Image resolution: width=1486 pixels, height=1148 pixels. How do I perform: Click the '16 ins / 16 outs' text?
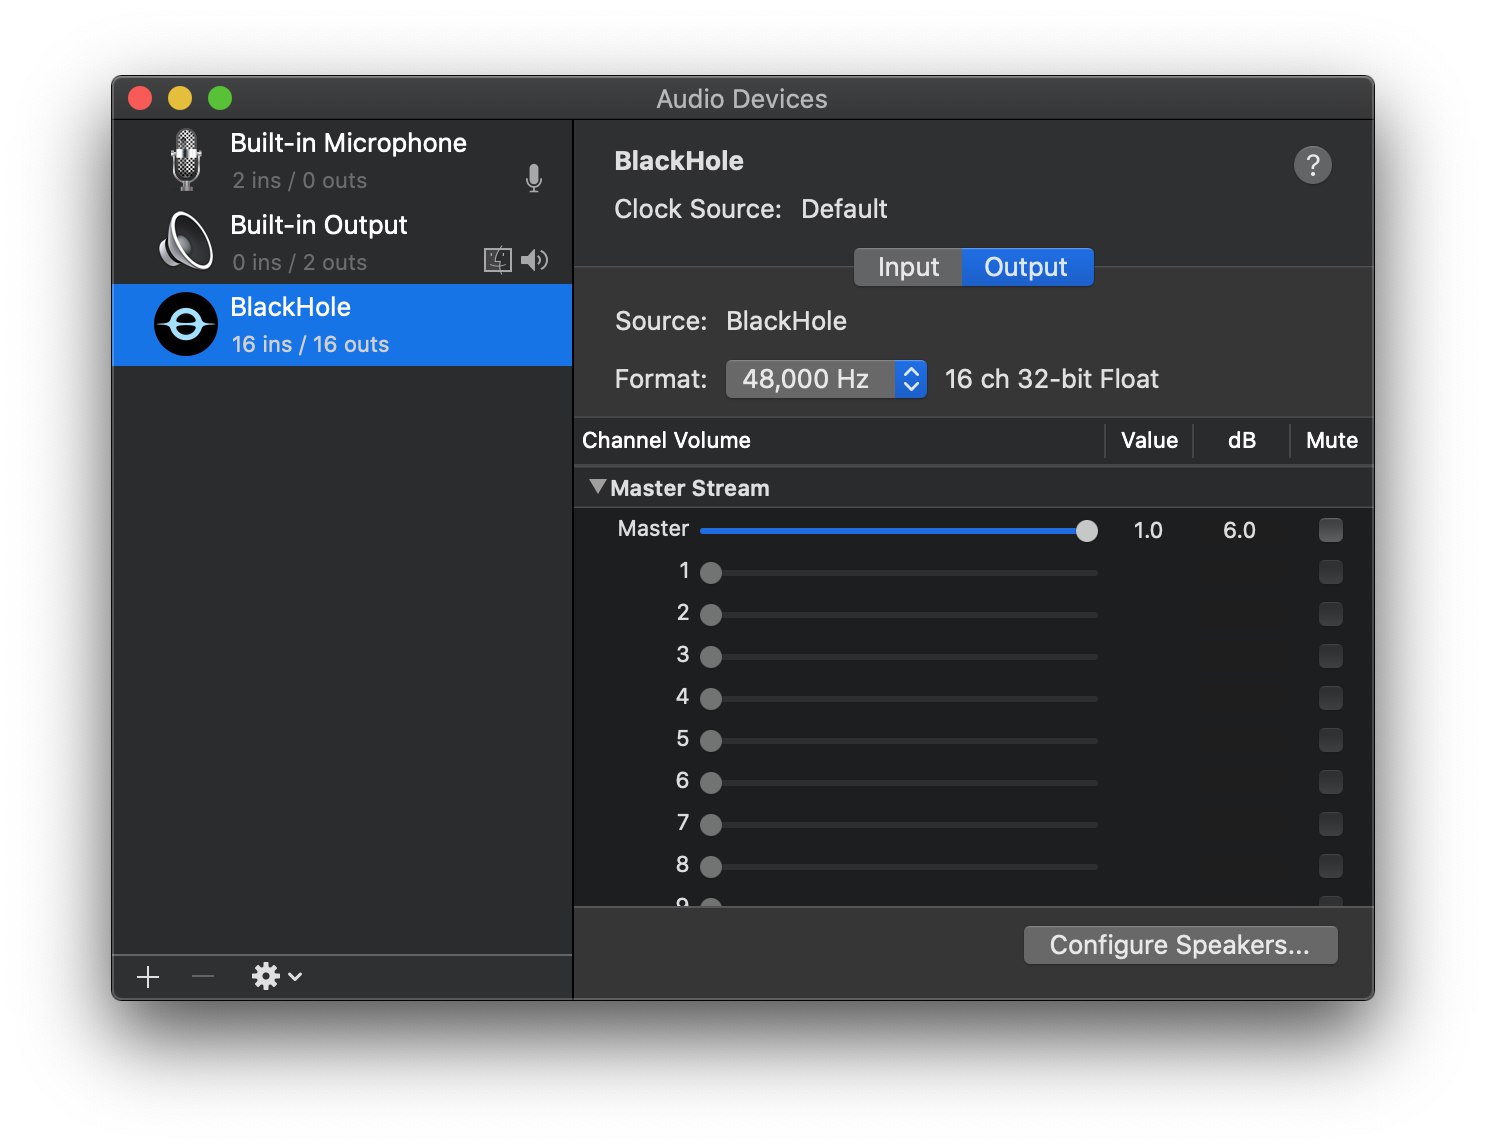coord(310,344)
